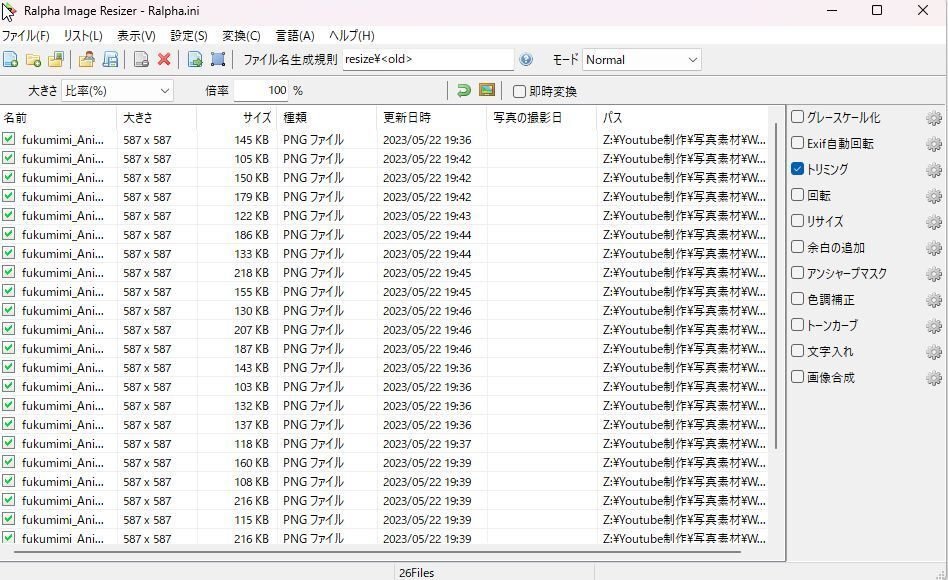This screenshot has height=580, width=948.
Task: Click the add folder icon
Action: (33, 59)
